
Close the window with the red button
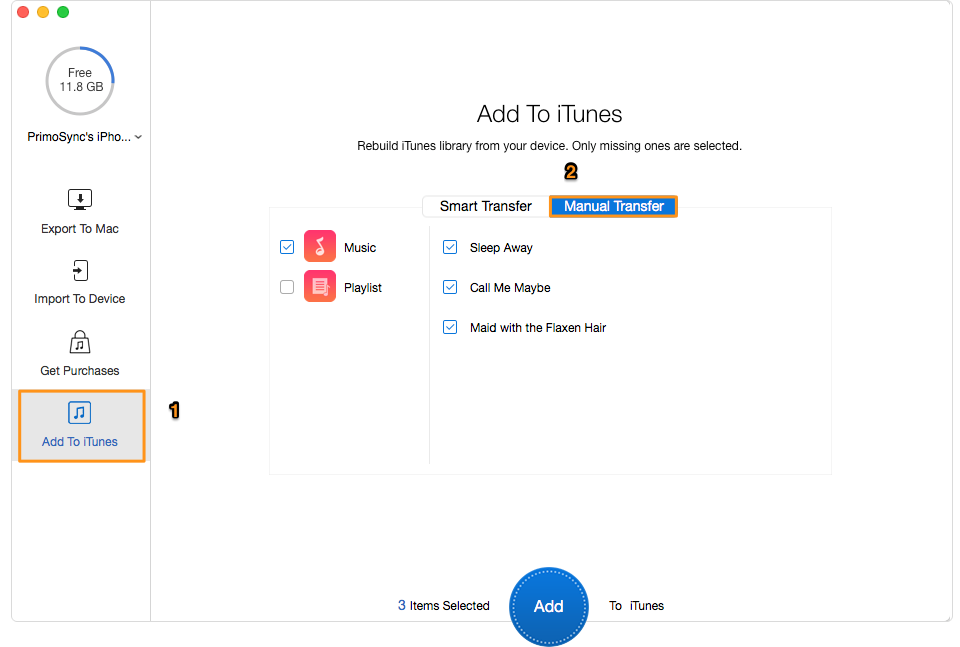pyautogui.click(x=23, y=12)
